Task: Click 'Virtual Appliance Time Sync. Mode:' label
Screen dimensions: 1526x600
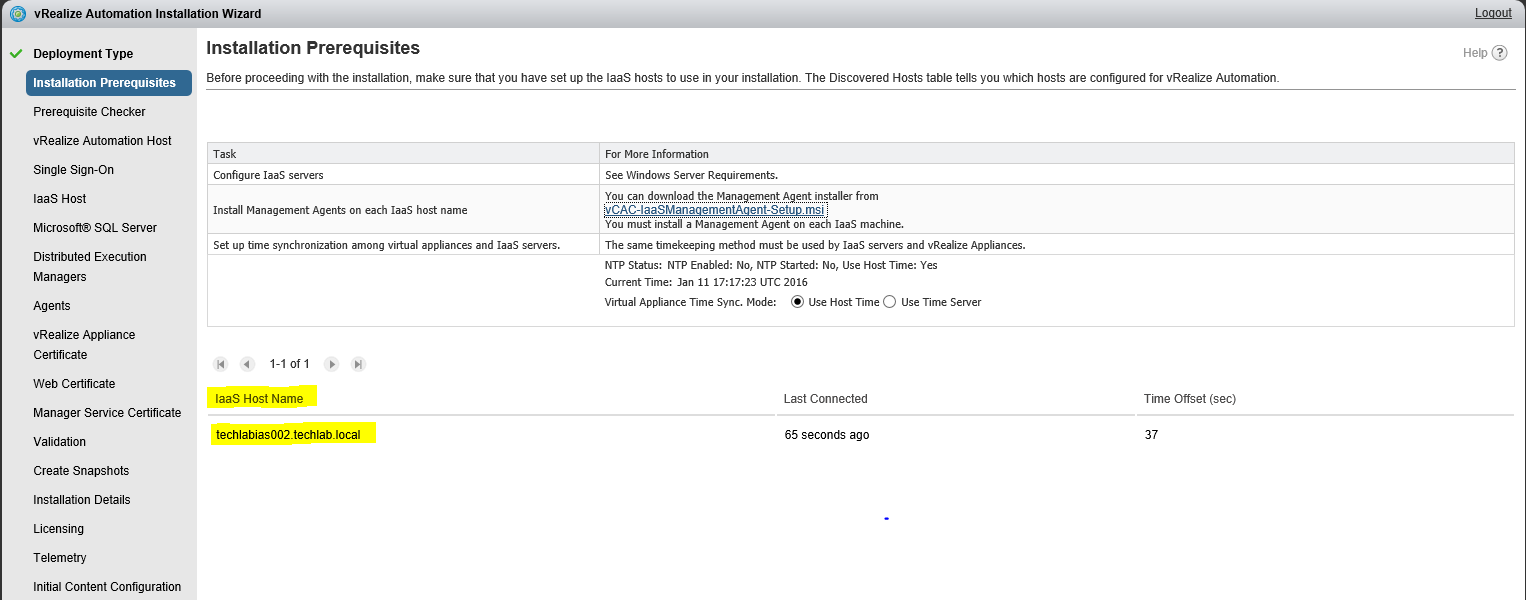Action: pyautogui.click(x=691, y=302)
